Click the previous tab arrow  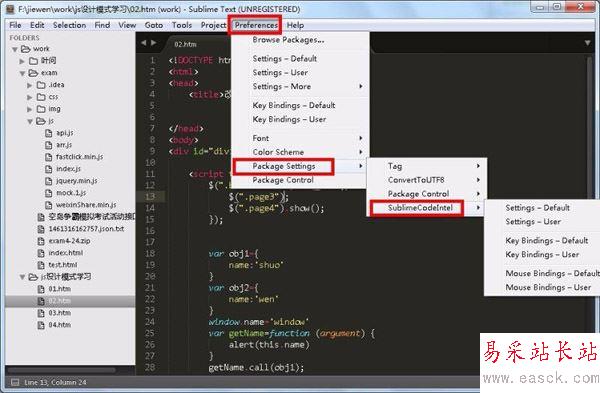[143, 43]
